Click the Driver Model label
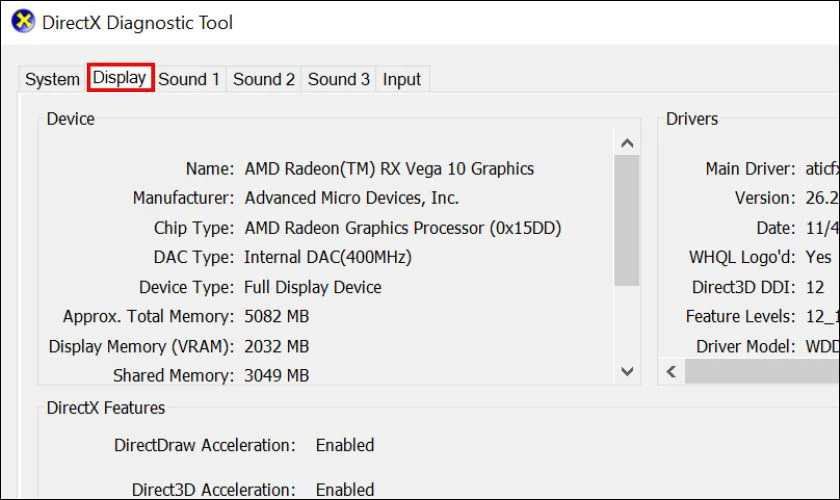840x500 pixels. pyautogui.click(x=746, y=346)
